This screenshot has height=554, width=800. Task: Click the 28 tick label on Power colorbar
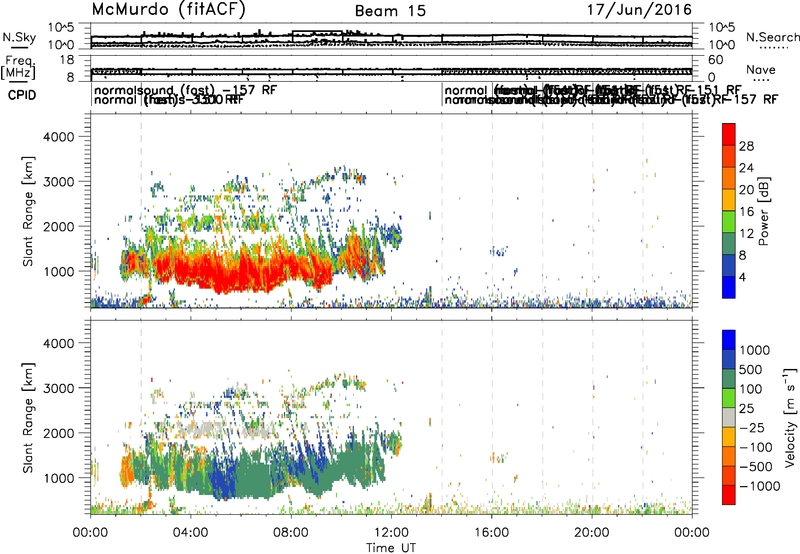pos(746,146)
